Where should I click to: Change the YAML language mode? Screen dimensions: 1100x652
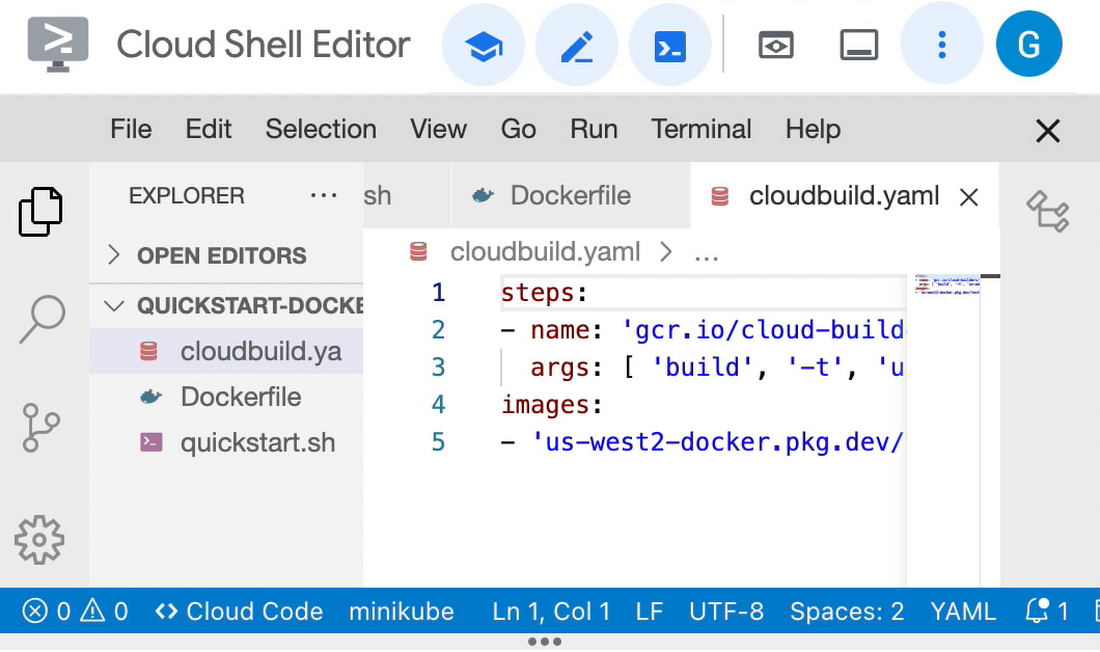tap(963, 611)
